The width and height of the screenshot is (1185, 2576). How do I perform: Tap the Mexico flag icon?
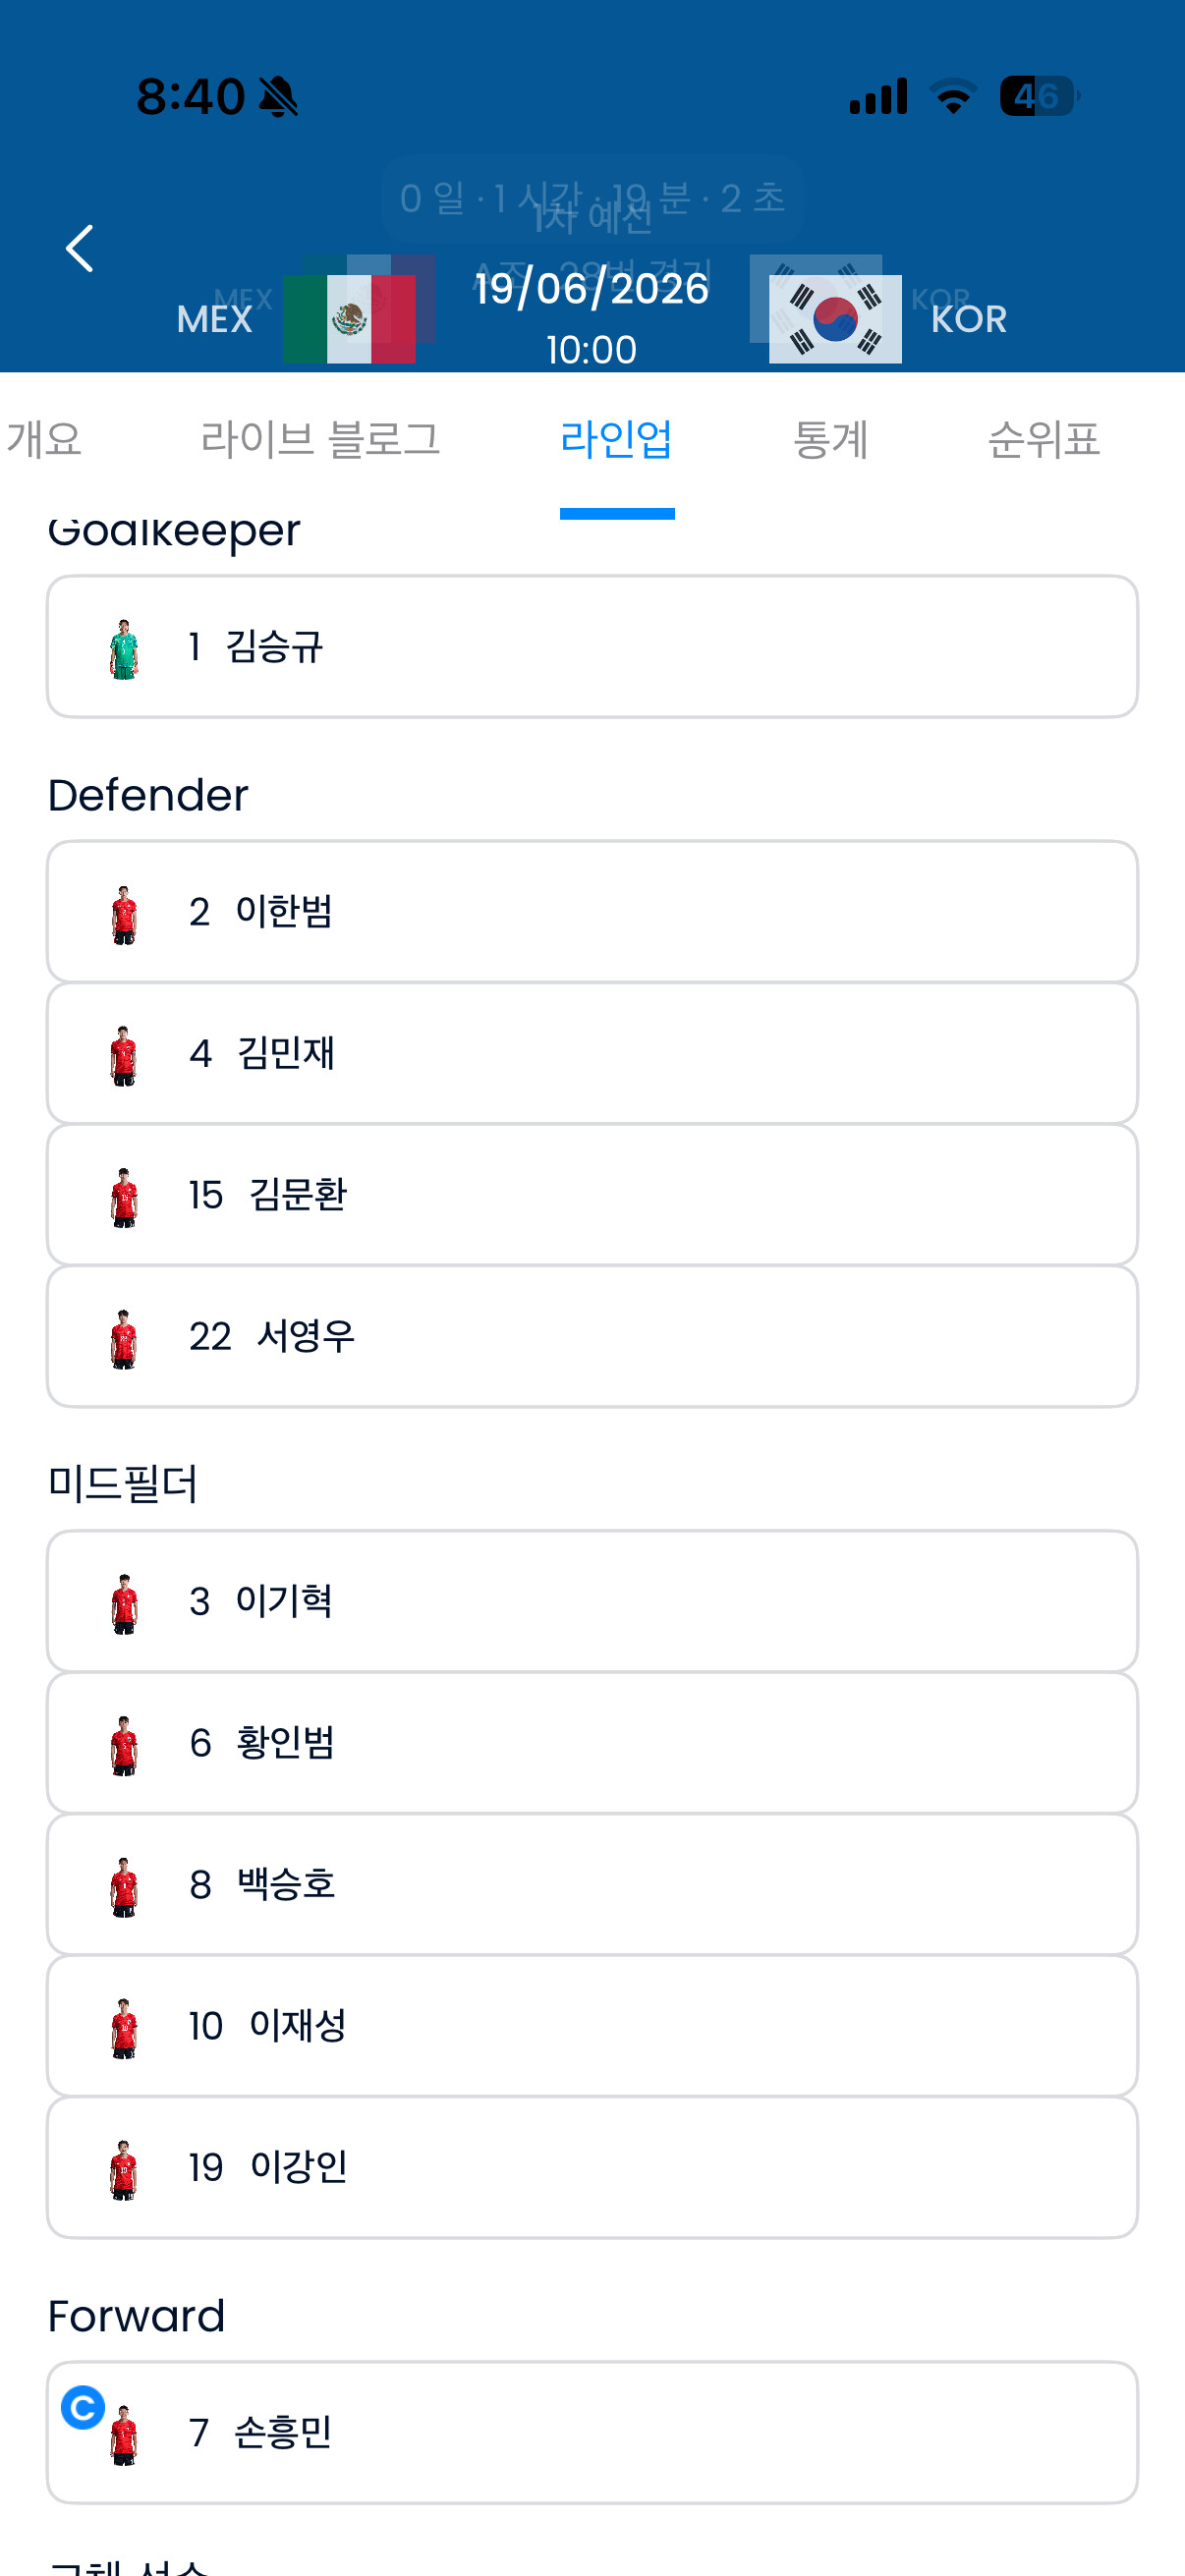(x=349, y=319)
